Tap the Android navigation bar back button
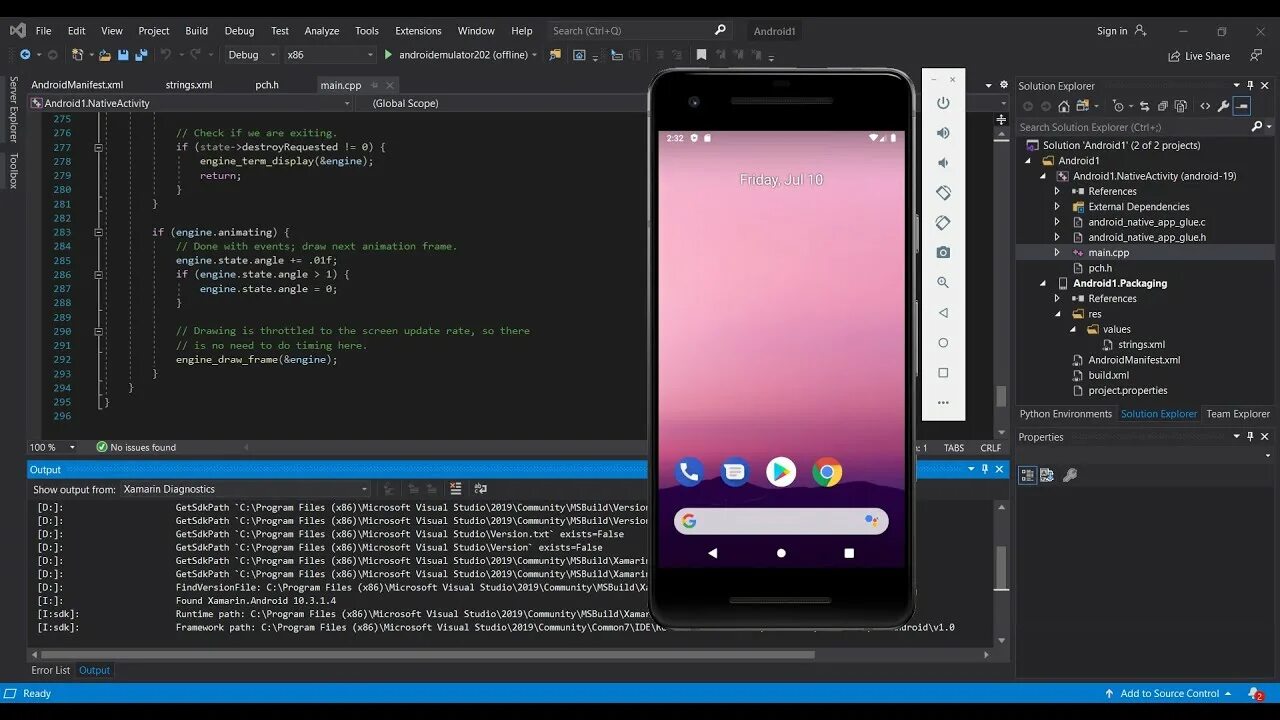 713,553
